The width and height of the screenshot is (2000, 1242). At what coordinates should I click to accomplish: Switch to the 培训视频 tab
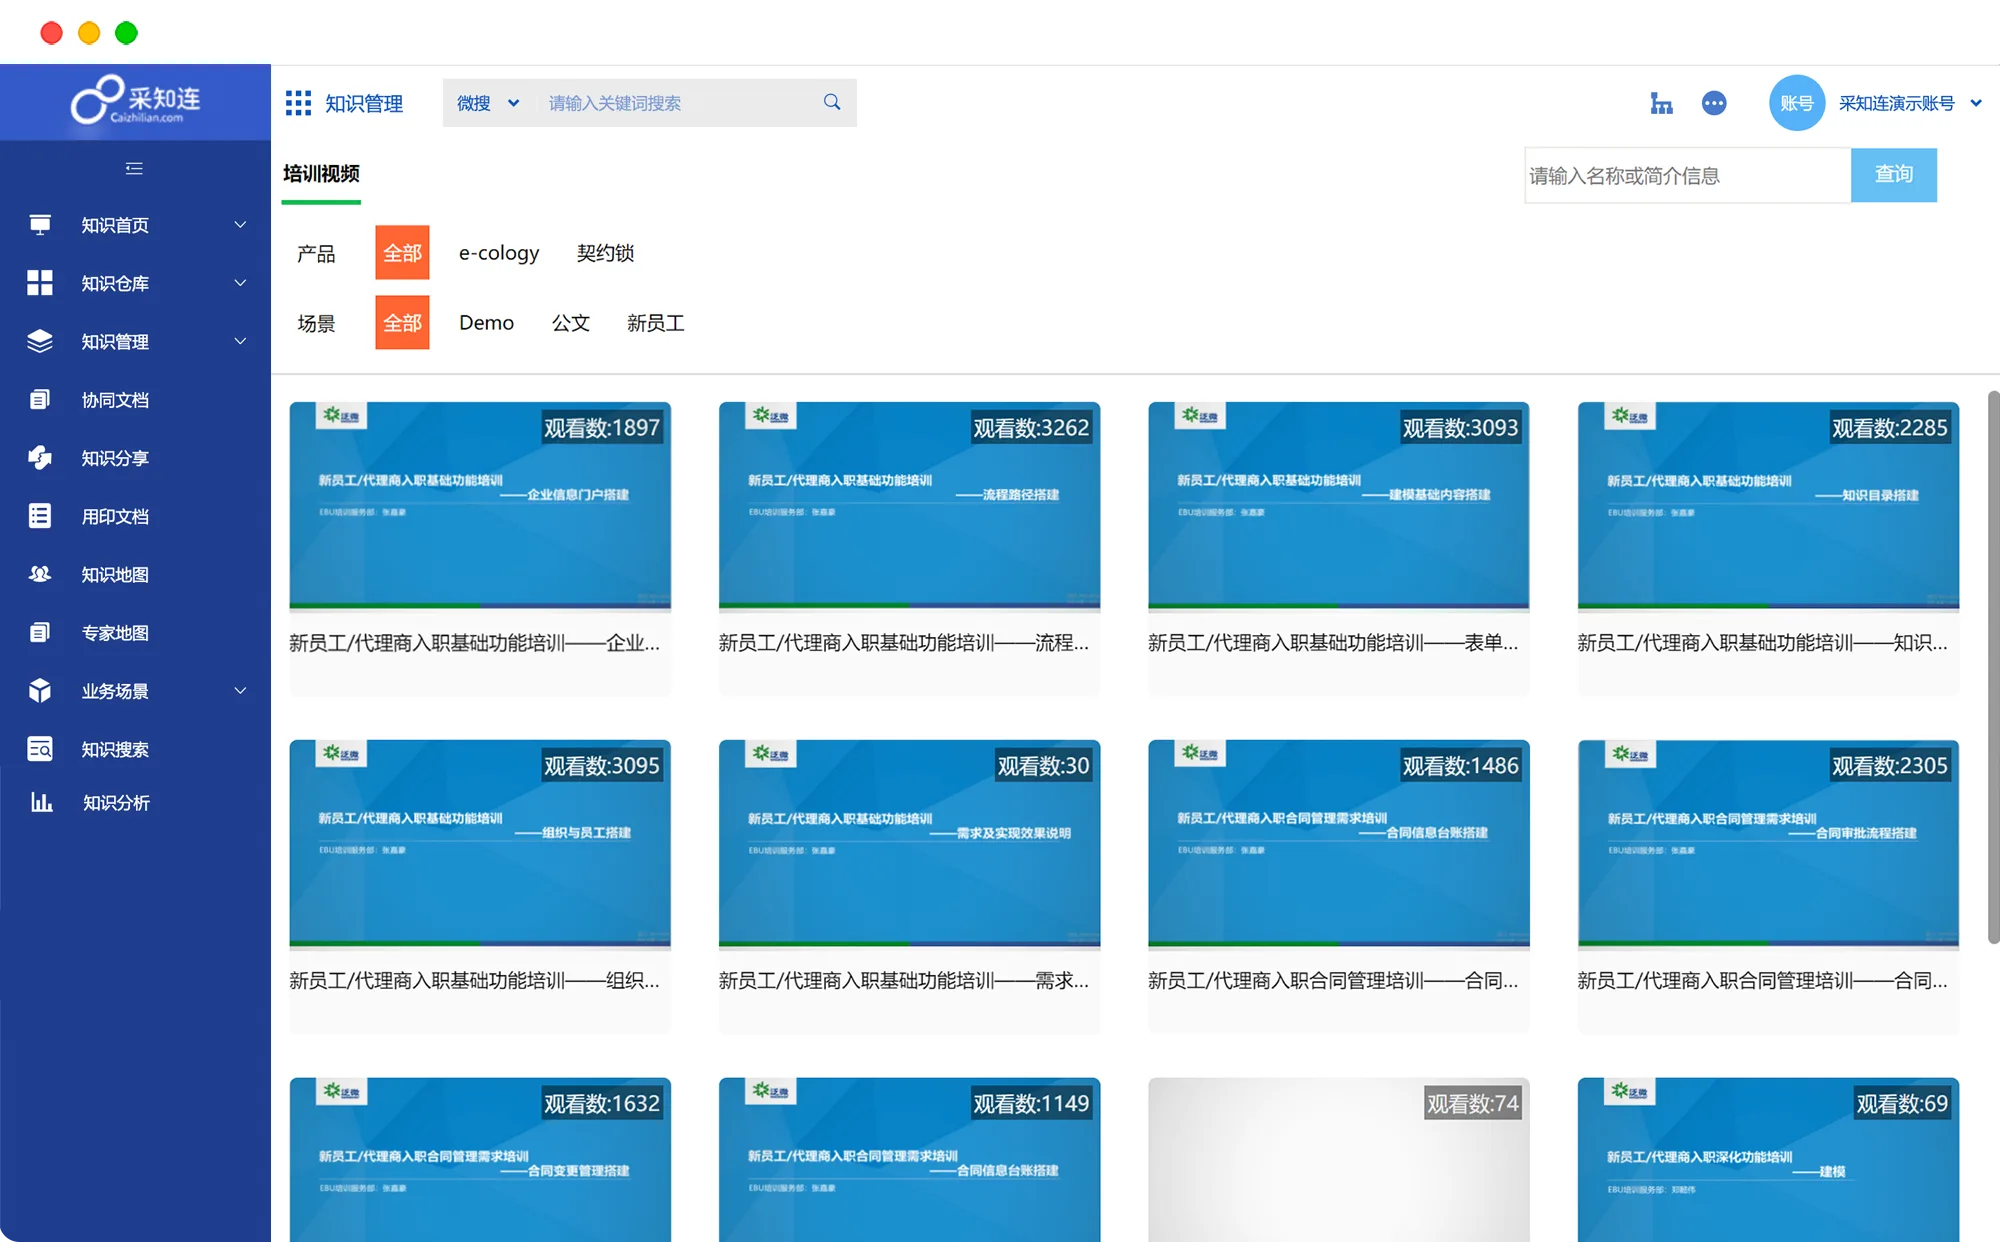tap(321, 174)
